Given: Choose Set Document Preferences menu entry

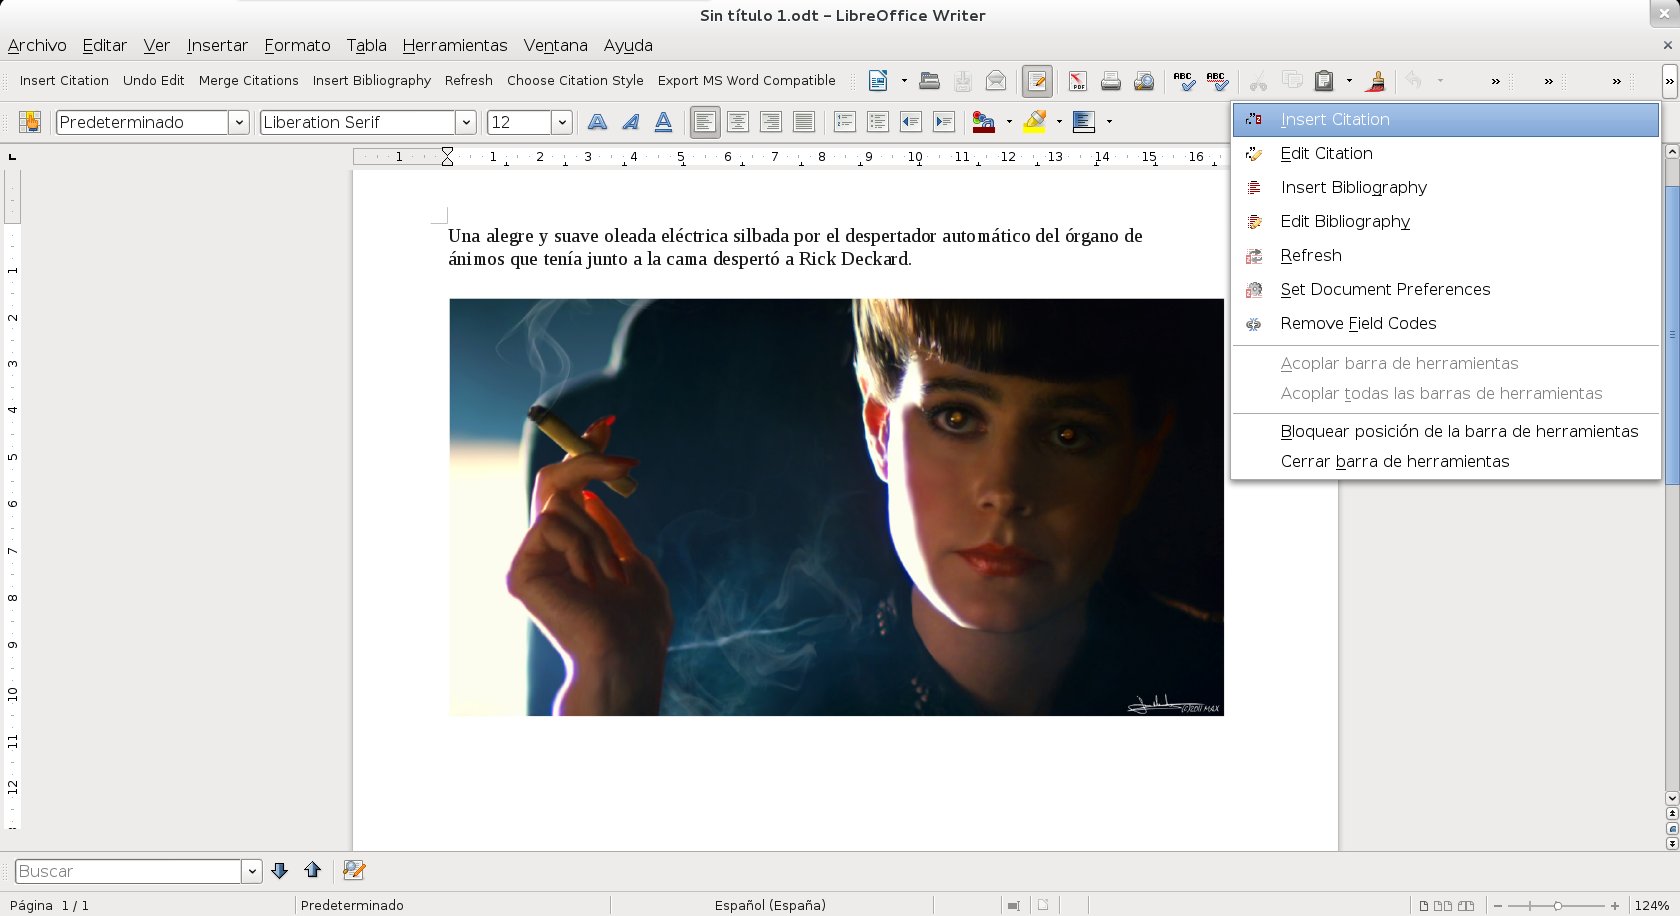Looking at the screenshot, I should click(1446, 289).
